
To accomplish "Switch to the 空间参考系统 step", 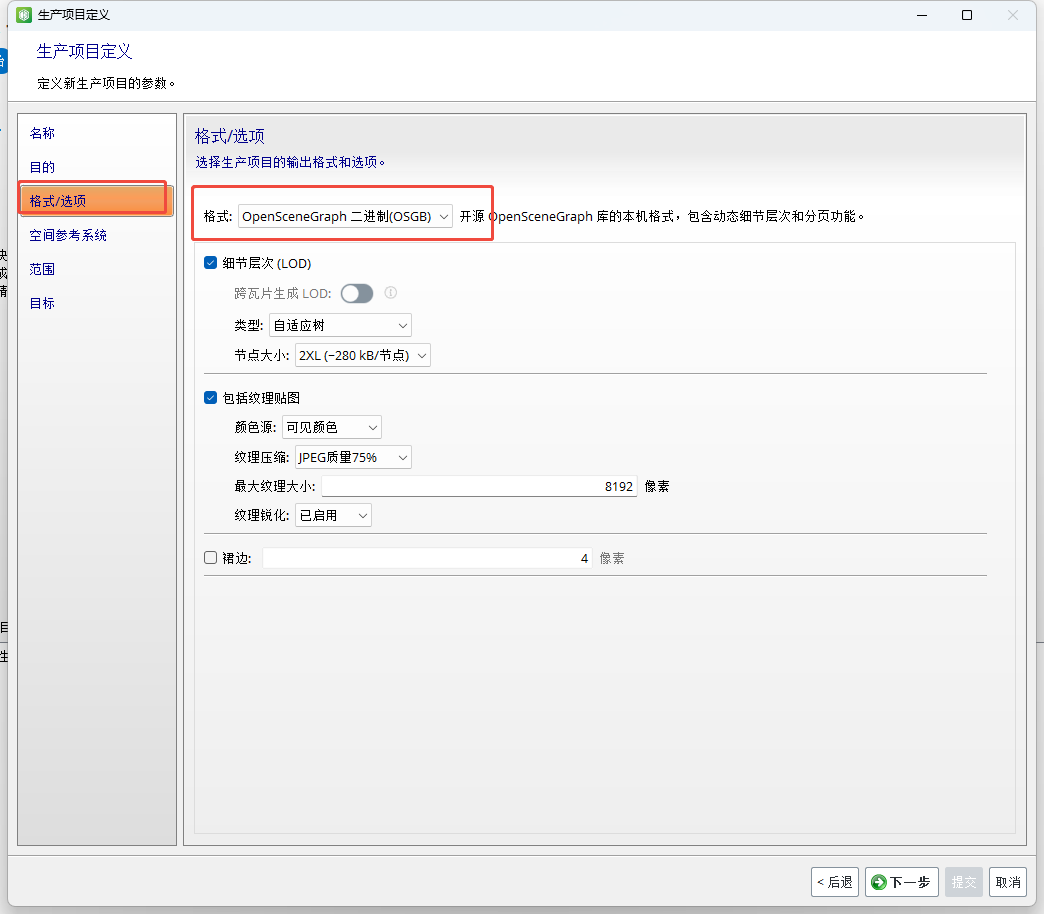I will point(68,235).
